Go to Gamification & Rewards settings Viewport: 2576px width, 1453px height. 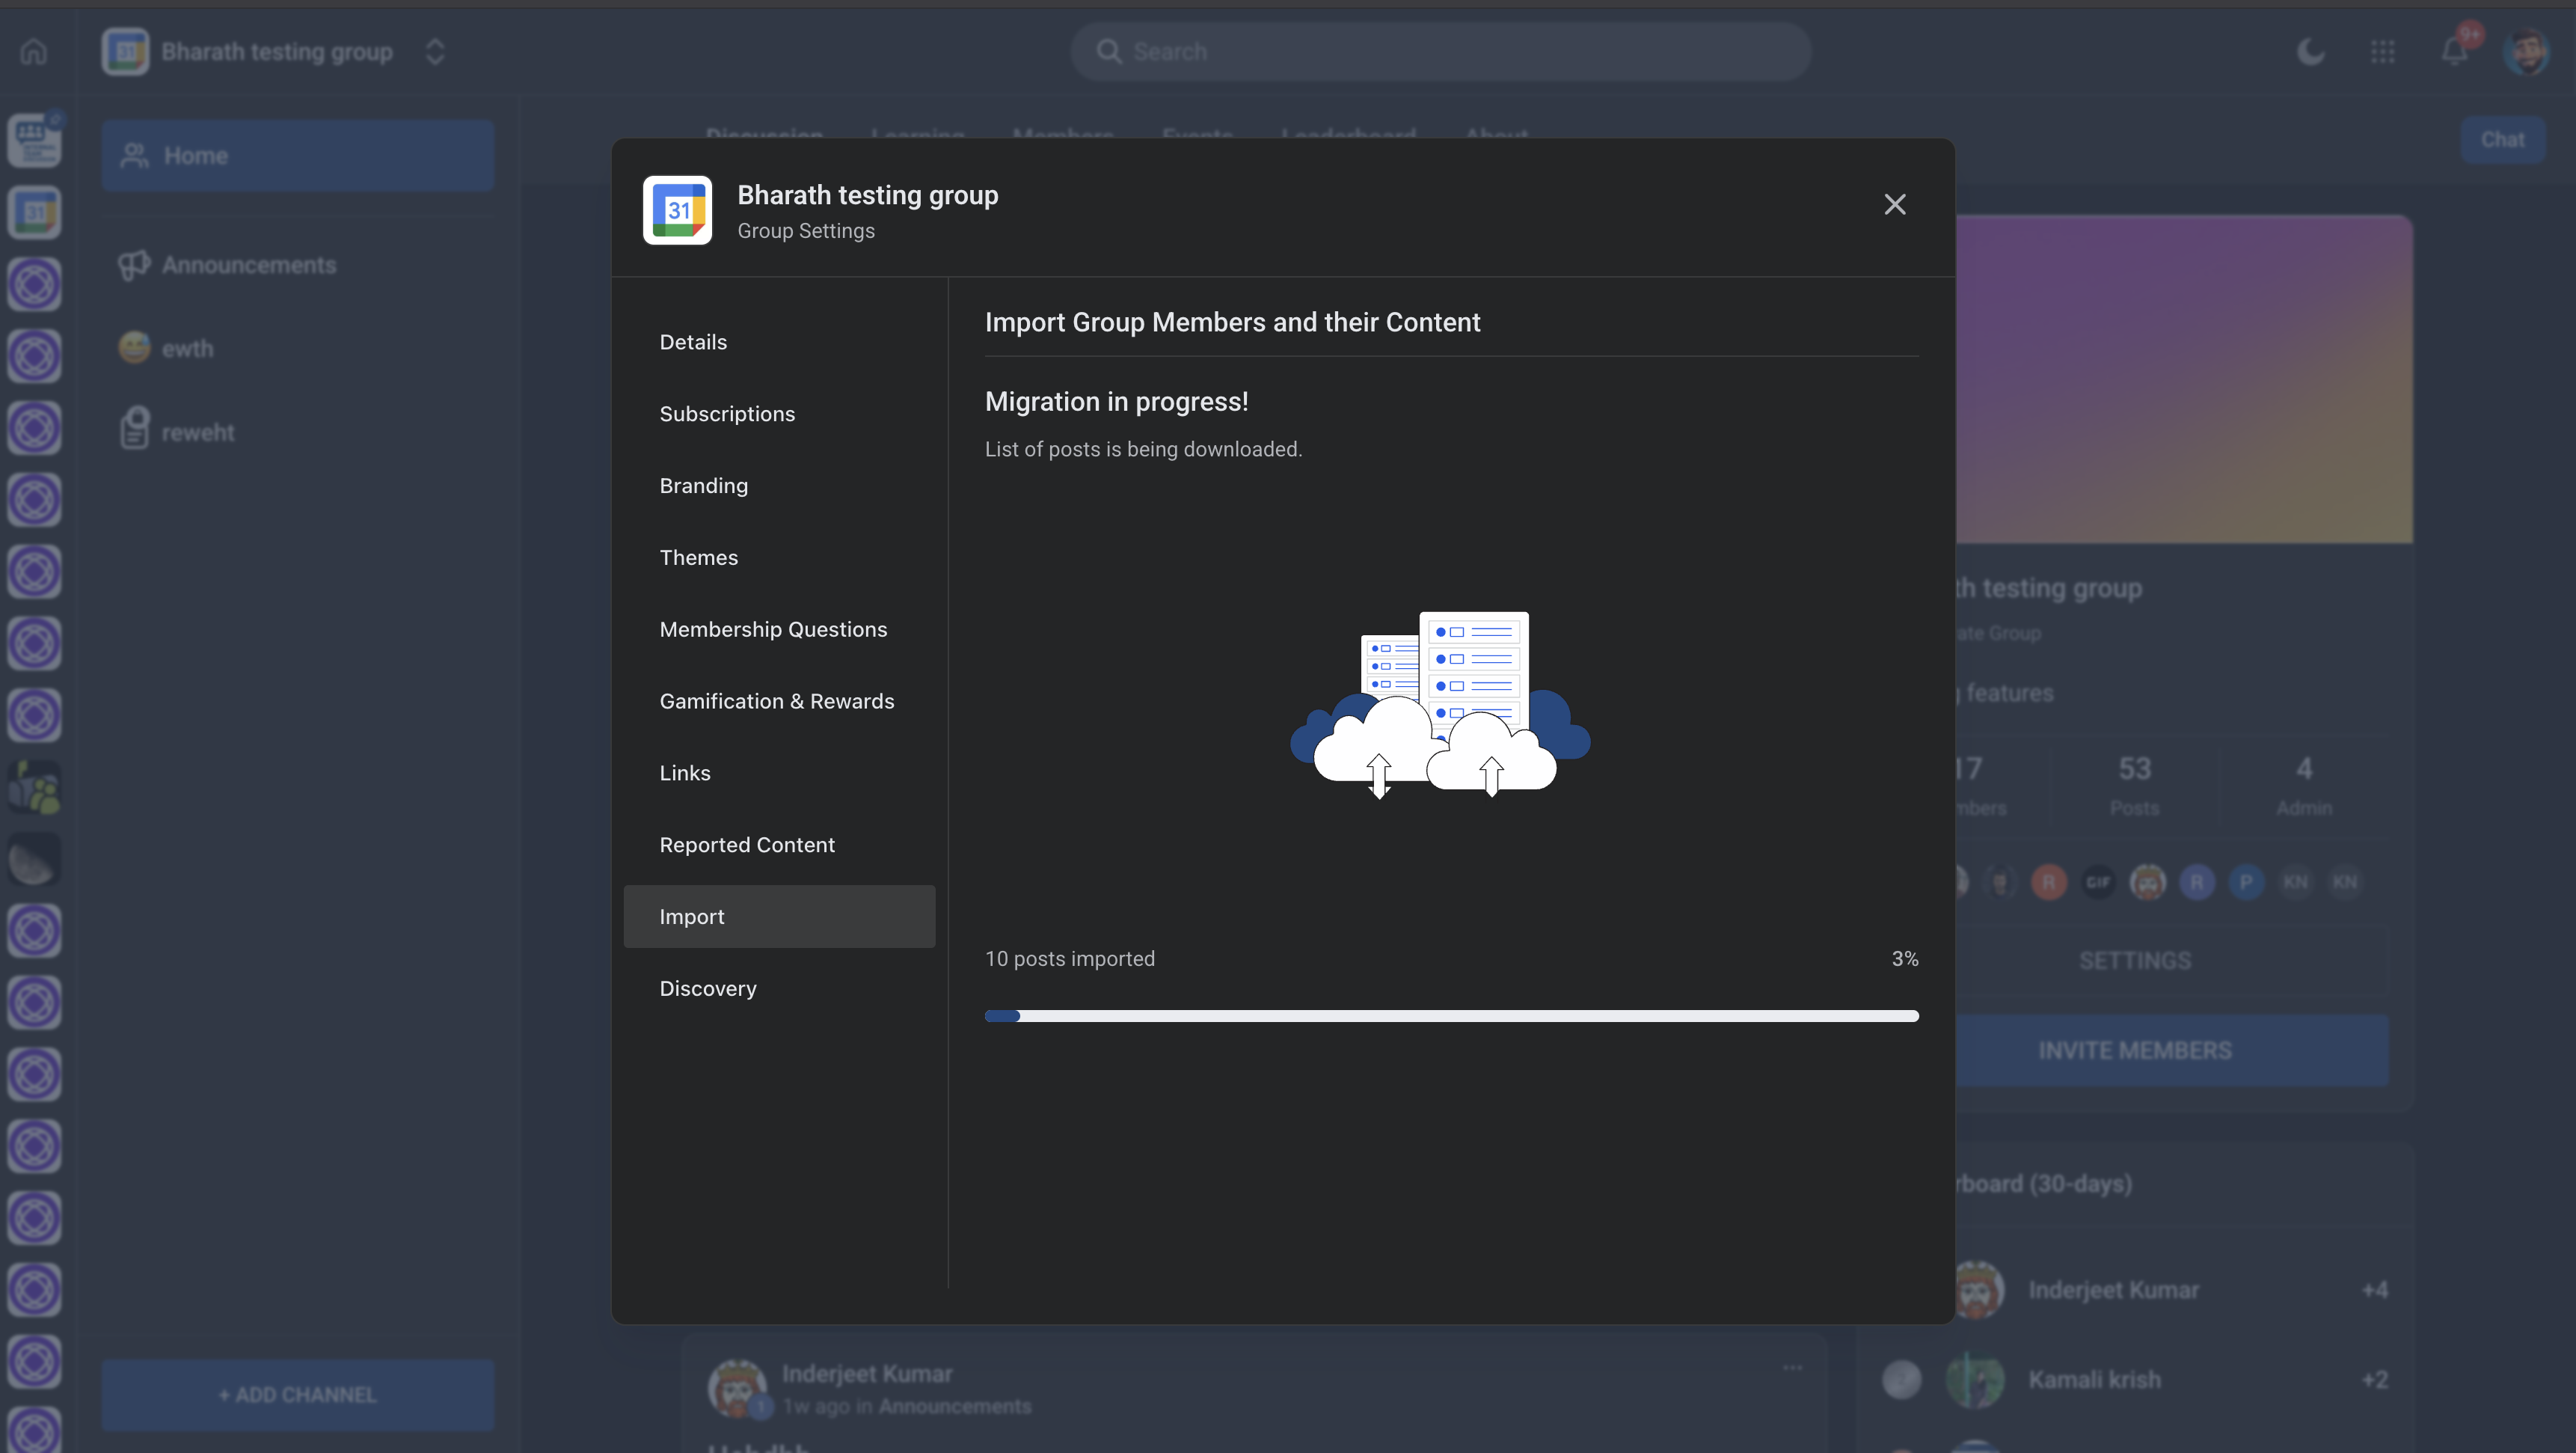[x=776, y=701]
